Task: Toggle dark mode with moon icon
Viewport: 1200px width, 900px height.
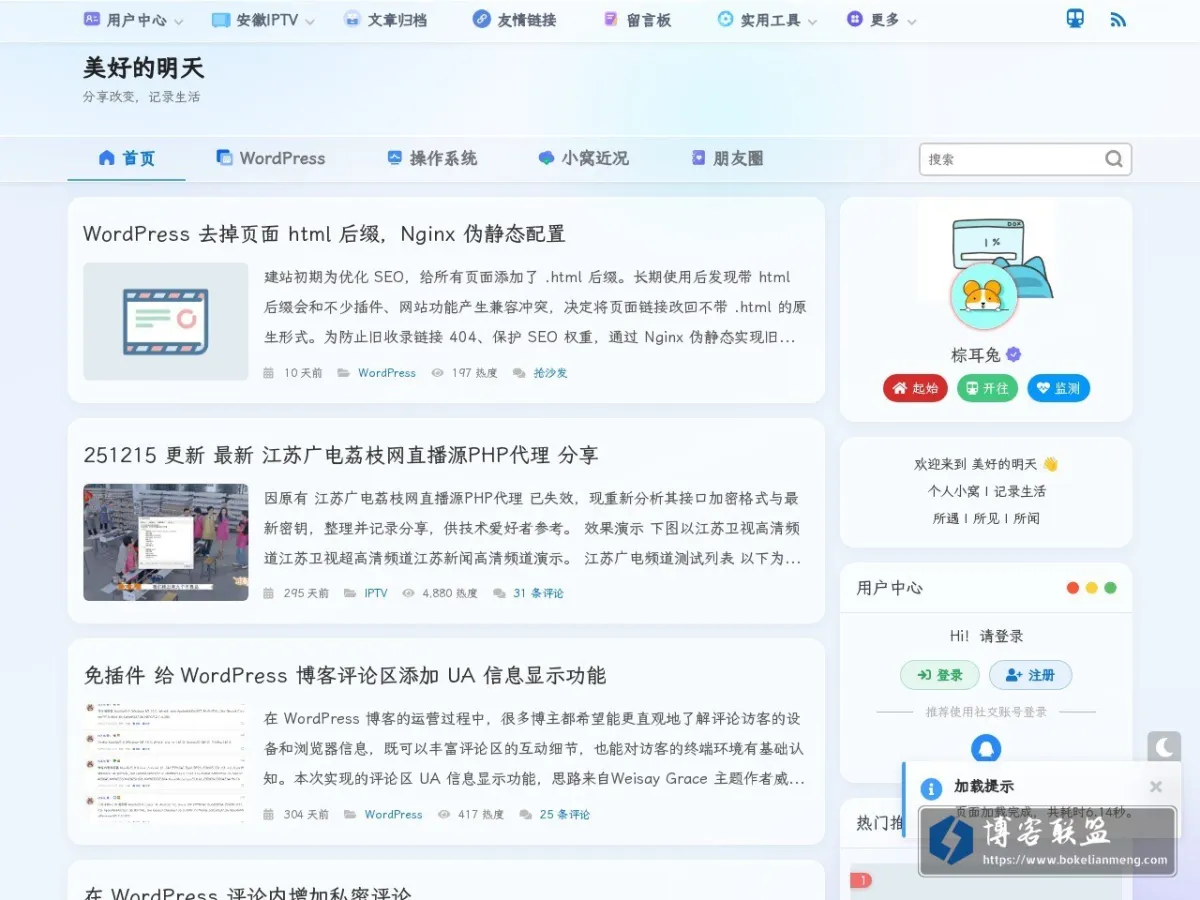Action: [x=1164, y=747]
